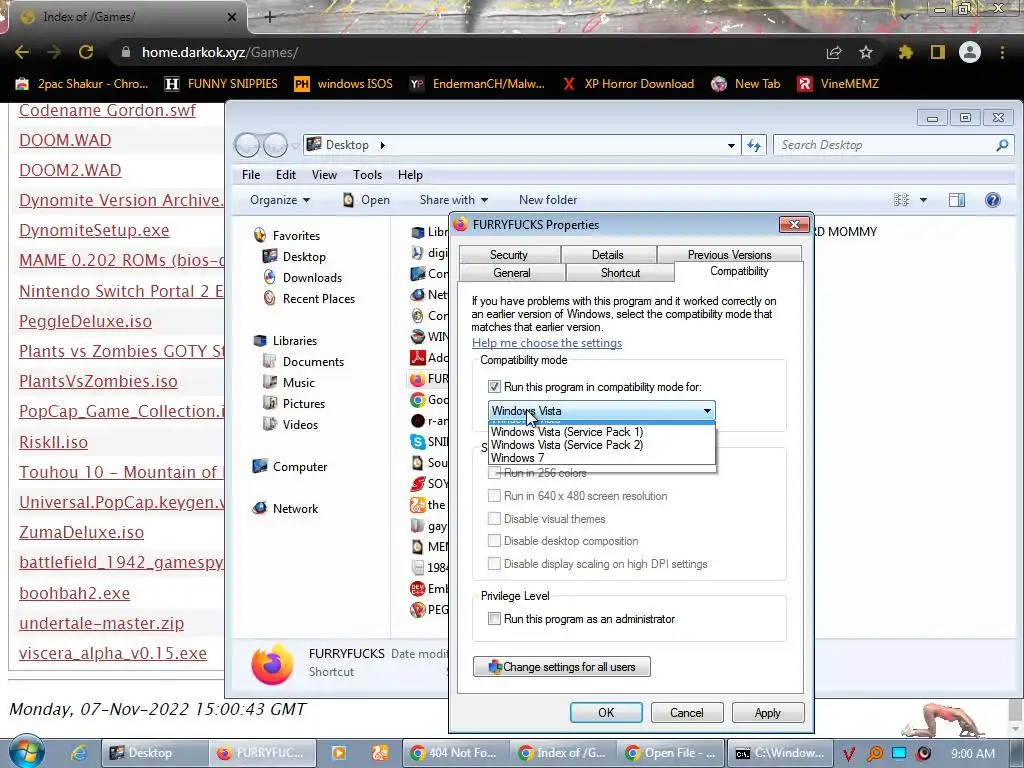Click New folder in Explorer toolbar
Viewport: 1024px width, 768px height.
point(548,200)
